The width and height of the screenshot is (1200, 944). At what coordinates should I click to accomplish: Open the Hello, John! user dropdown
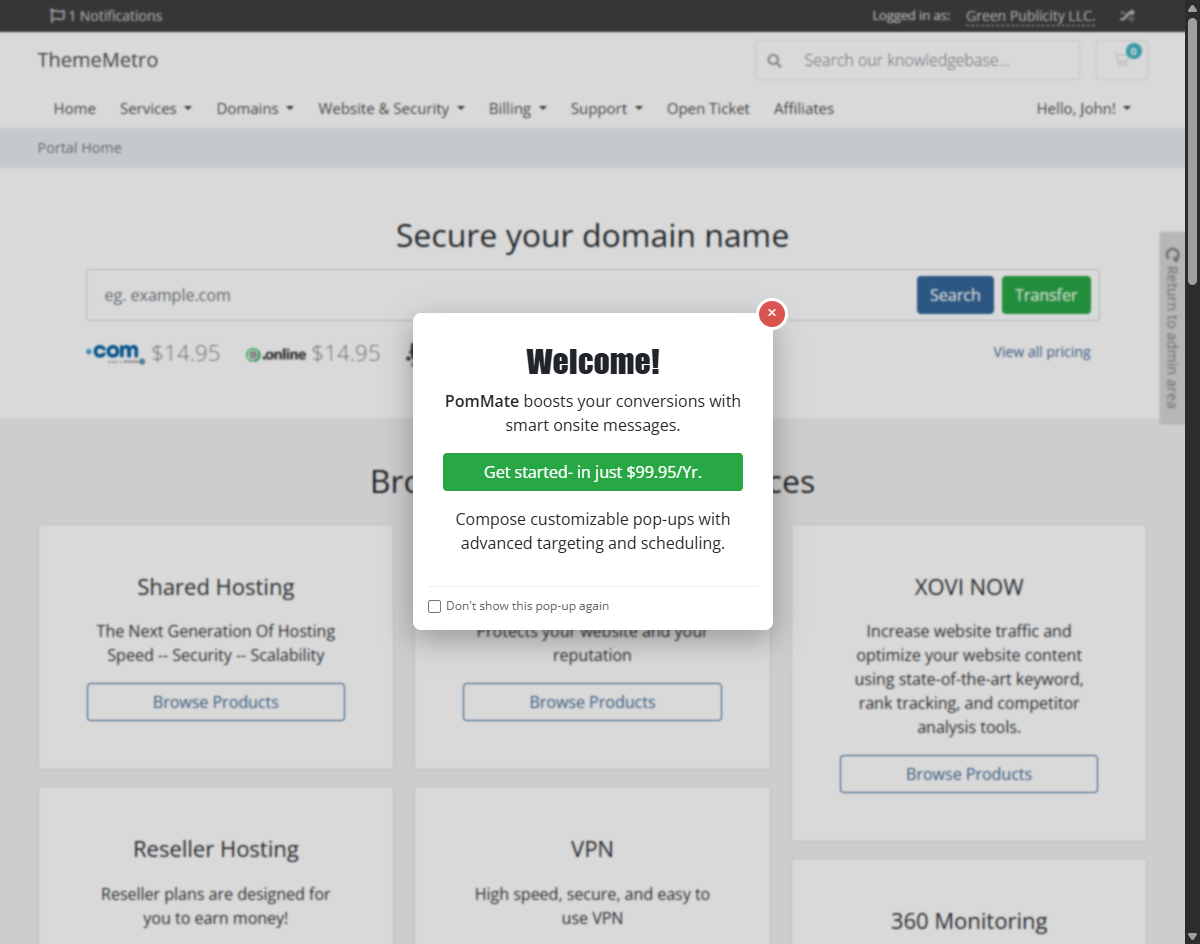point(1083,109)
